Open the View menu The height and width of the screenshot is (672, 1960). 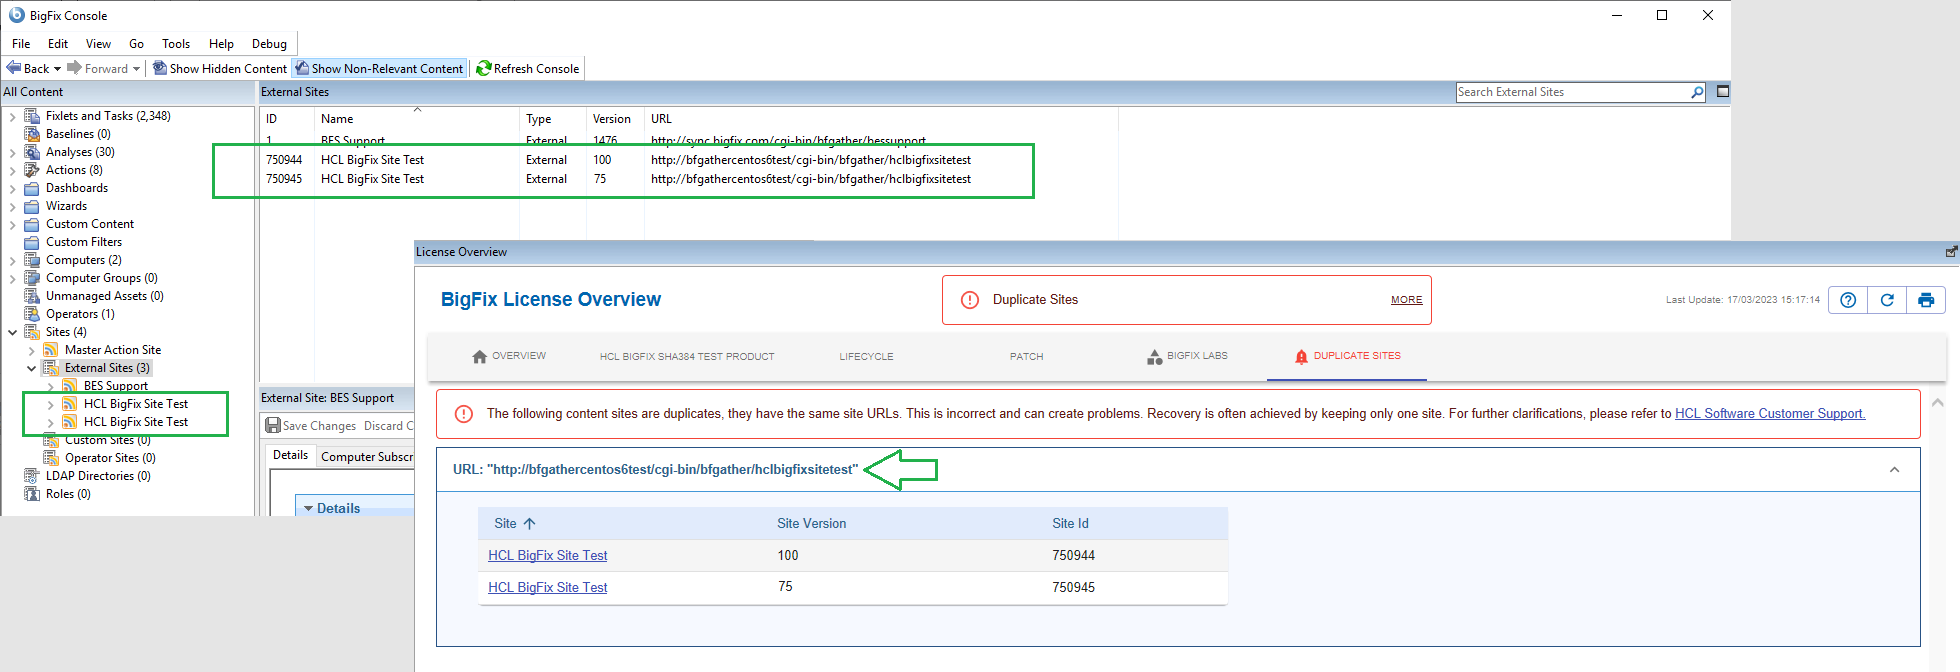click(98, 43)
